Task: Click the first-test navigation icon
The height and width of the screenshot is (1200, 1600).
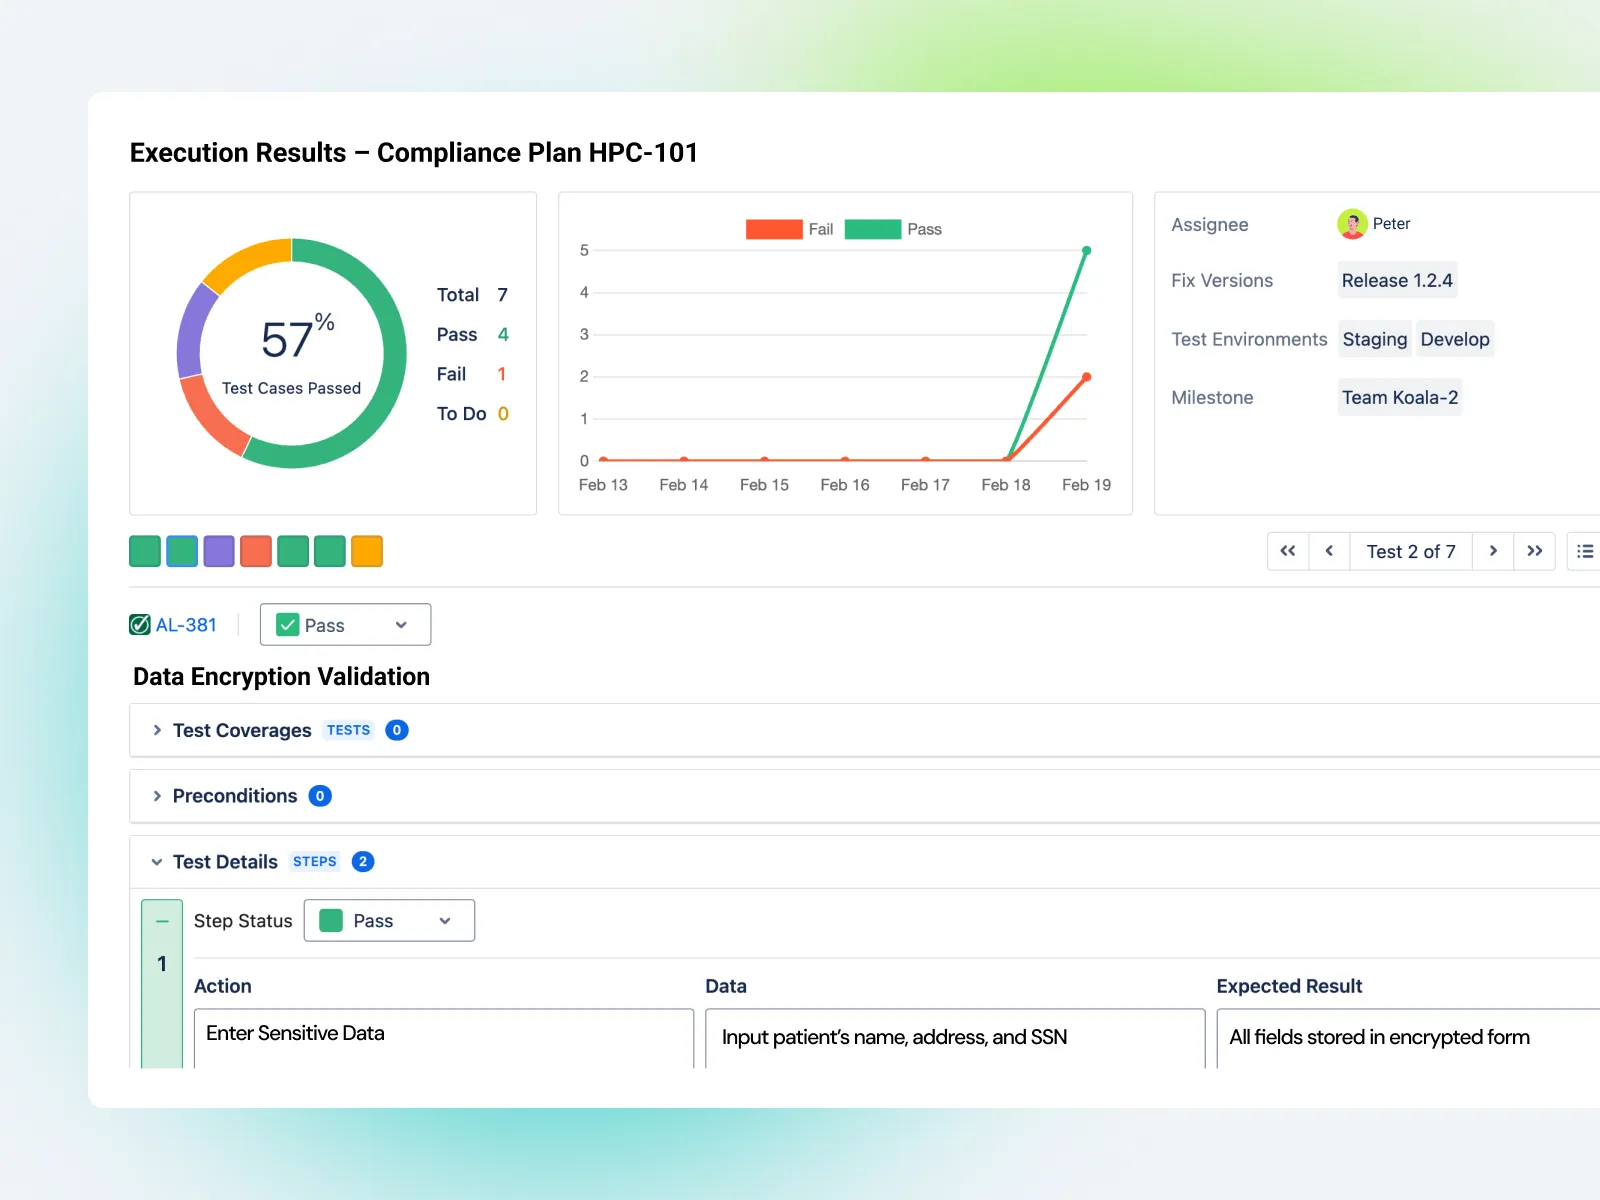Action: [x=1288, y=551]
